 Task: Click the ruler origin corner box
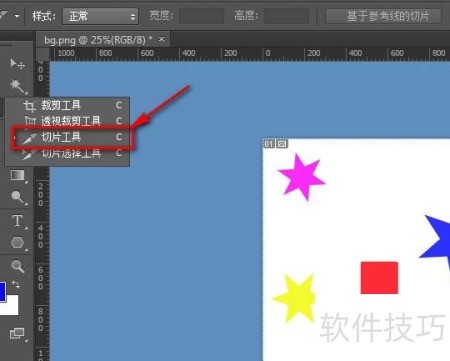click(43, 54)
